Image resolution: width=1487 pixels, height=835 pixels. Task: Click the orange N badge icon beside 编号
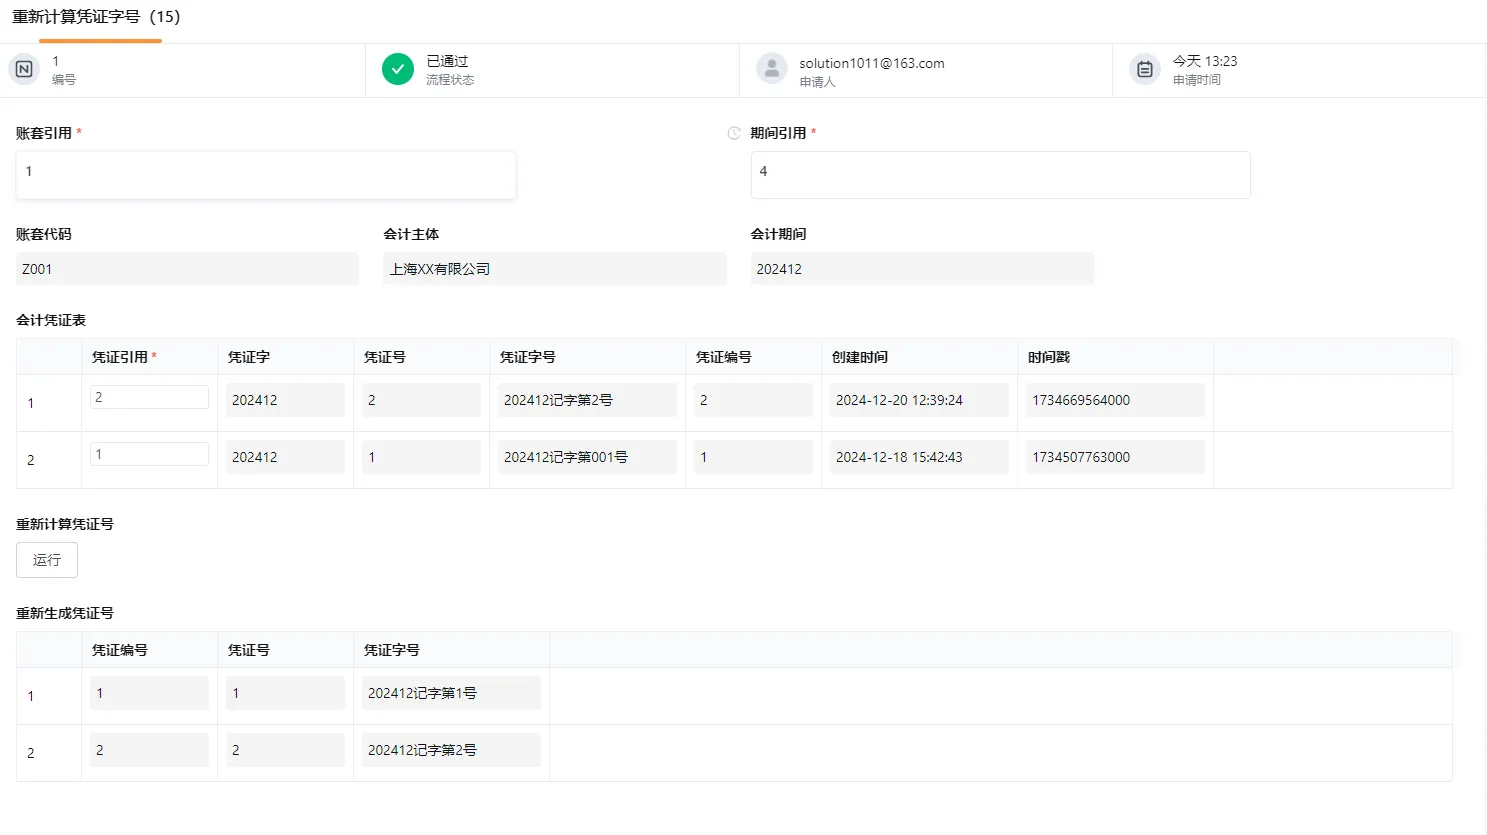pos(24,69)
